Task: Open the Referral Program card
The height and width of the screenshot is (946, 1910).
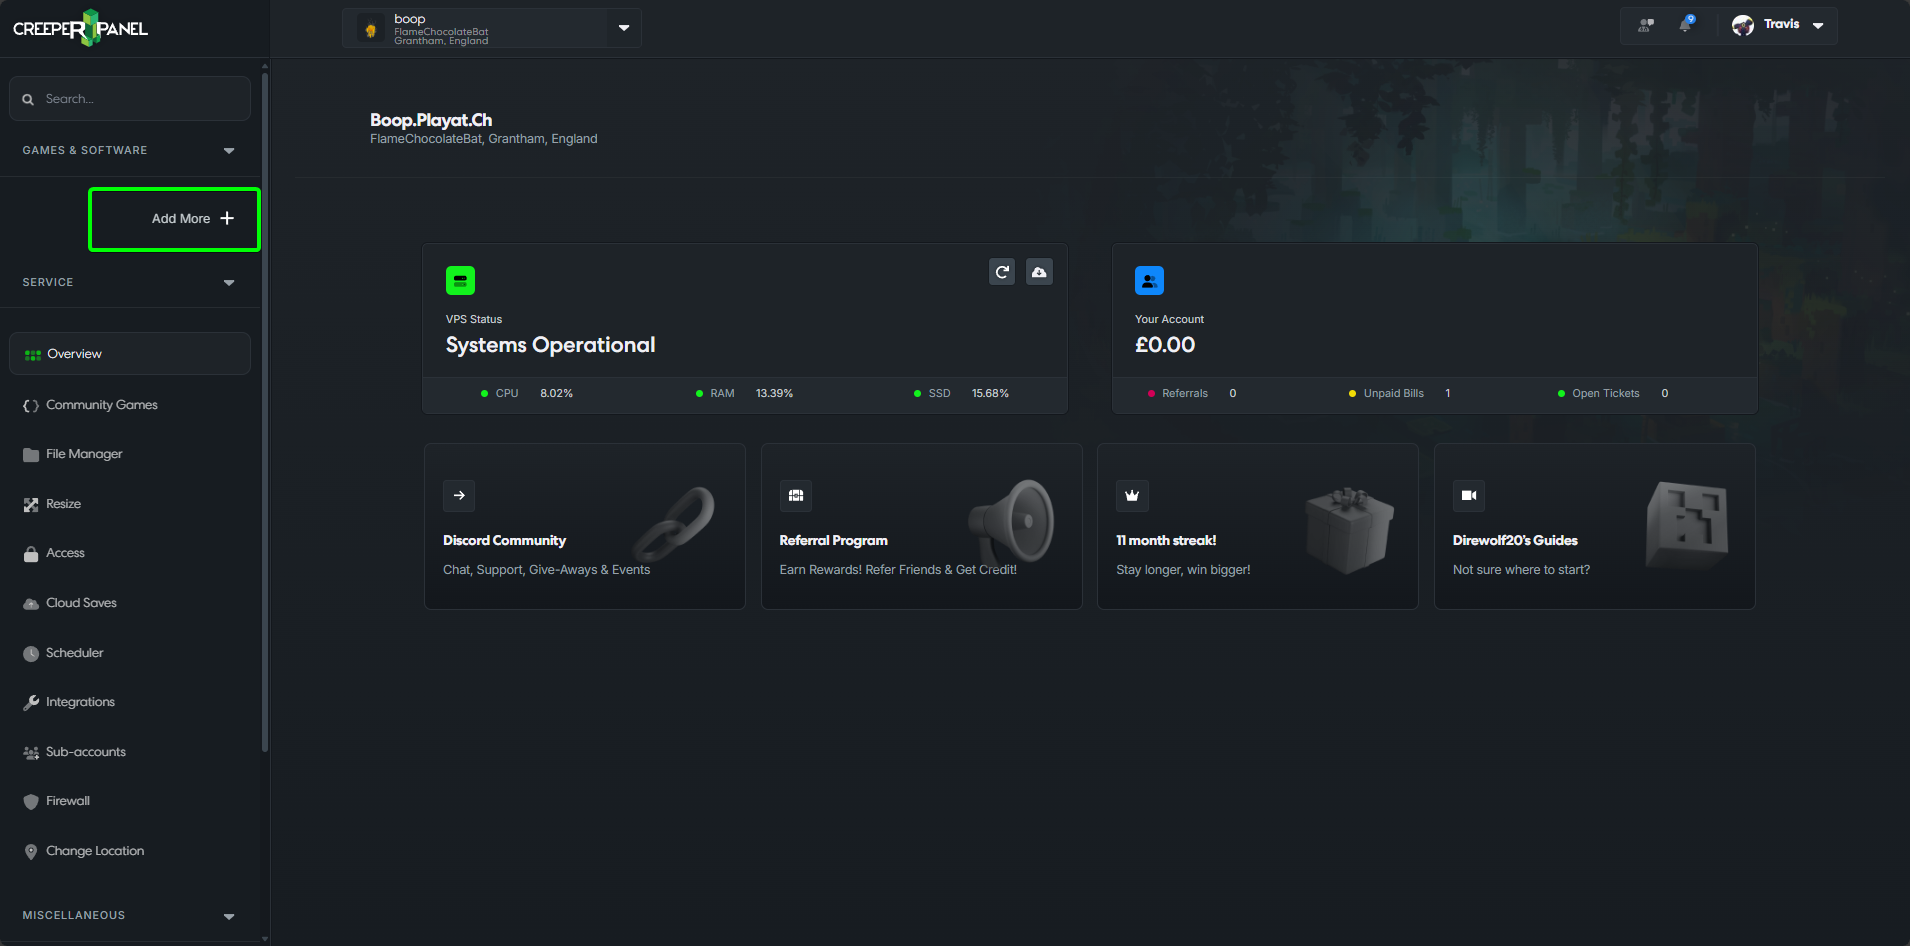Action: coord(921,527)
